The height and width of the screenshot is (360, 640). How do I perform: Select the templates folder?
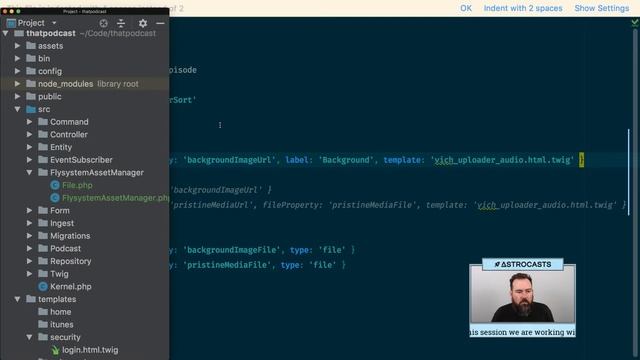57,299
